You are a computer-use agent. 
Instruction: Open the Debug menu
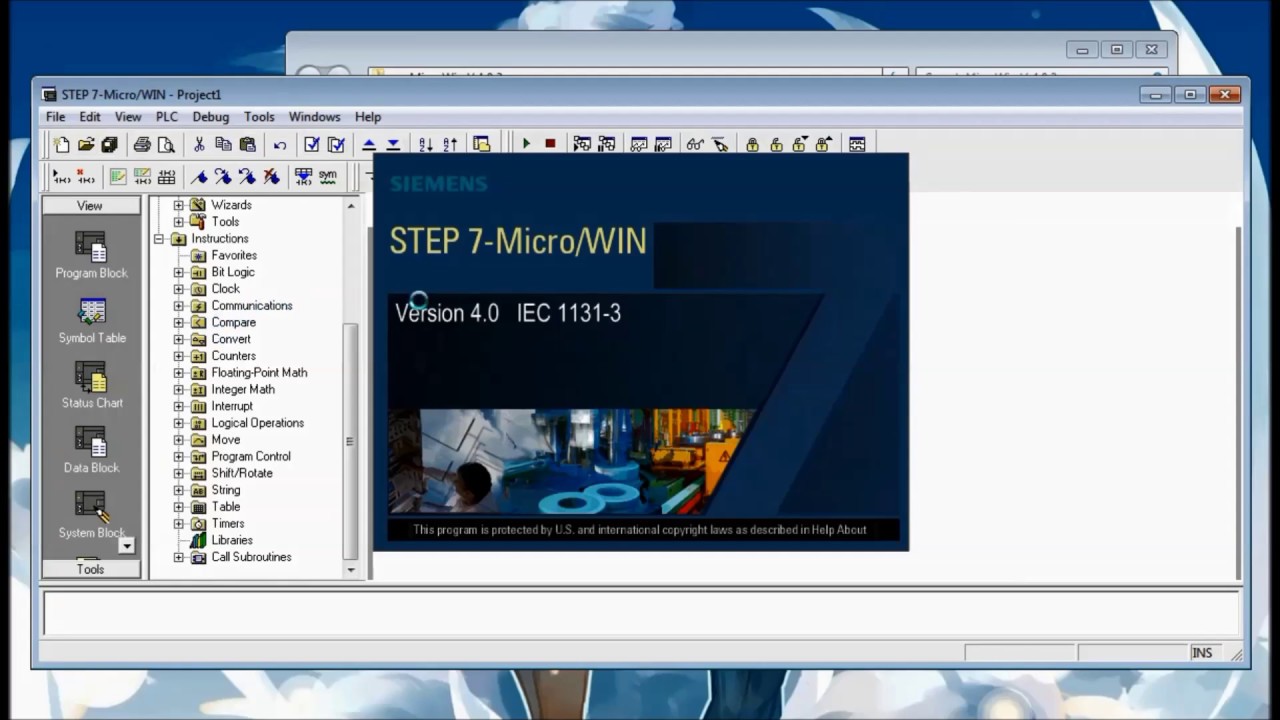211,117
